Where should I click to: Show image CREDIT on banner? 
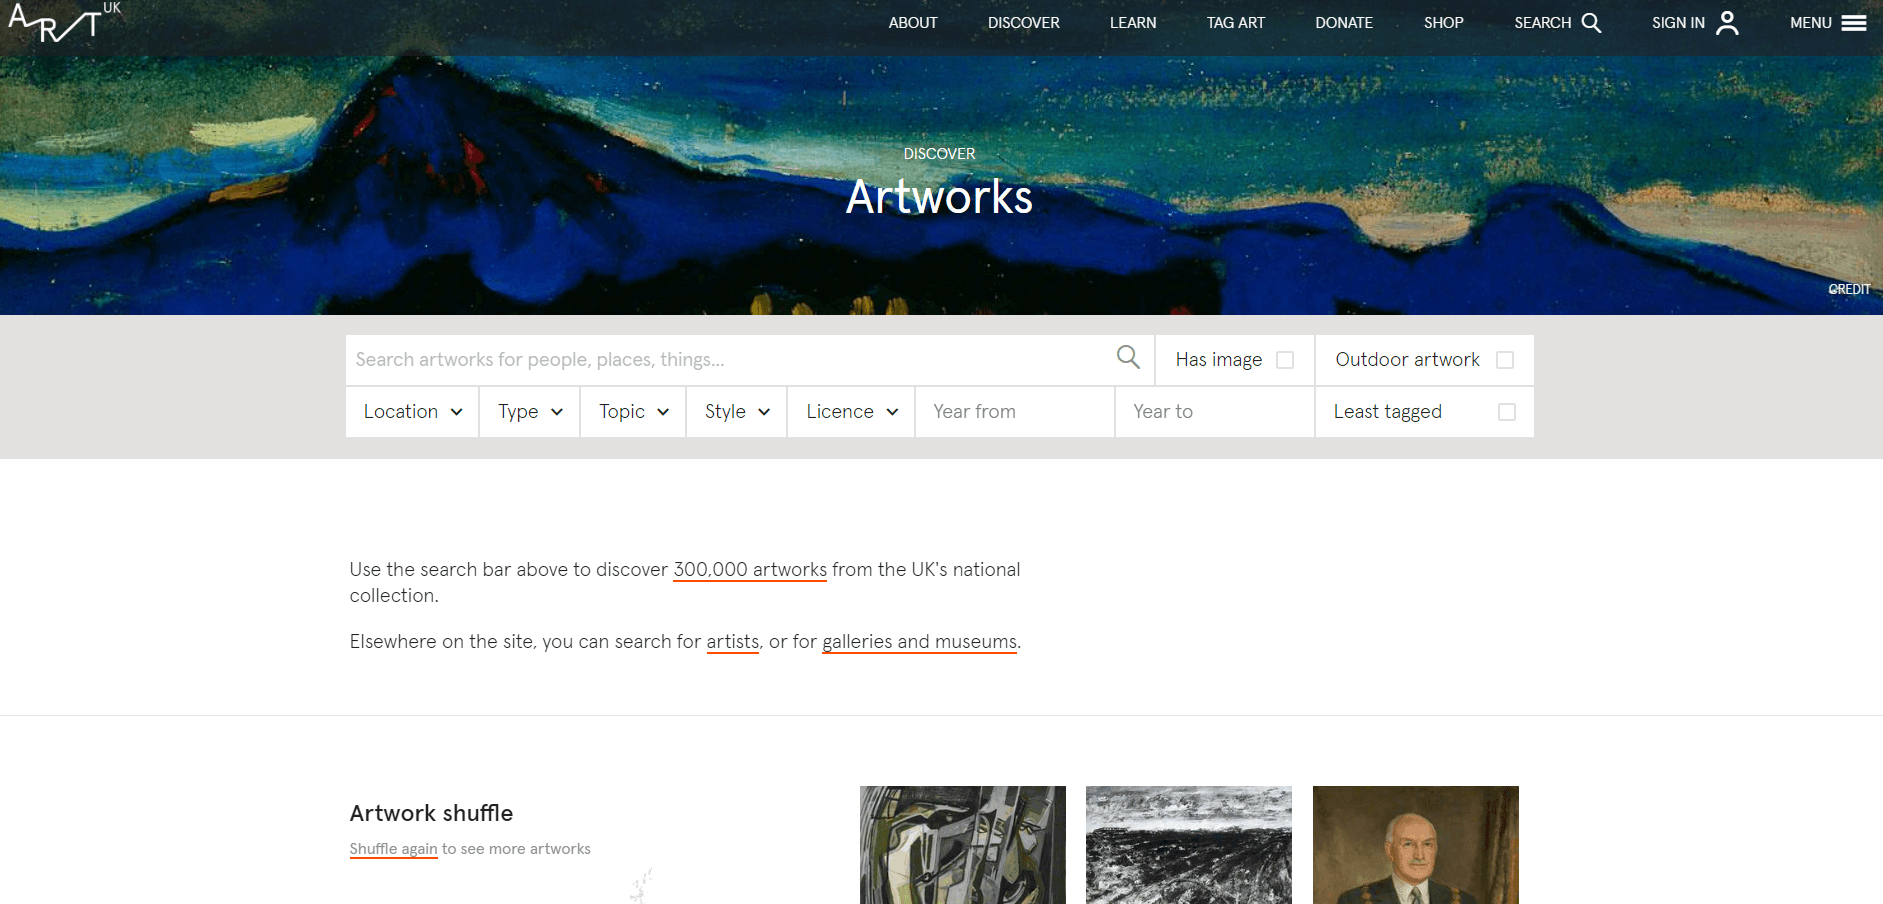click(x=1849, y=289)
